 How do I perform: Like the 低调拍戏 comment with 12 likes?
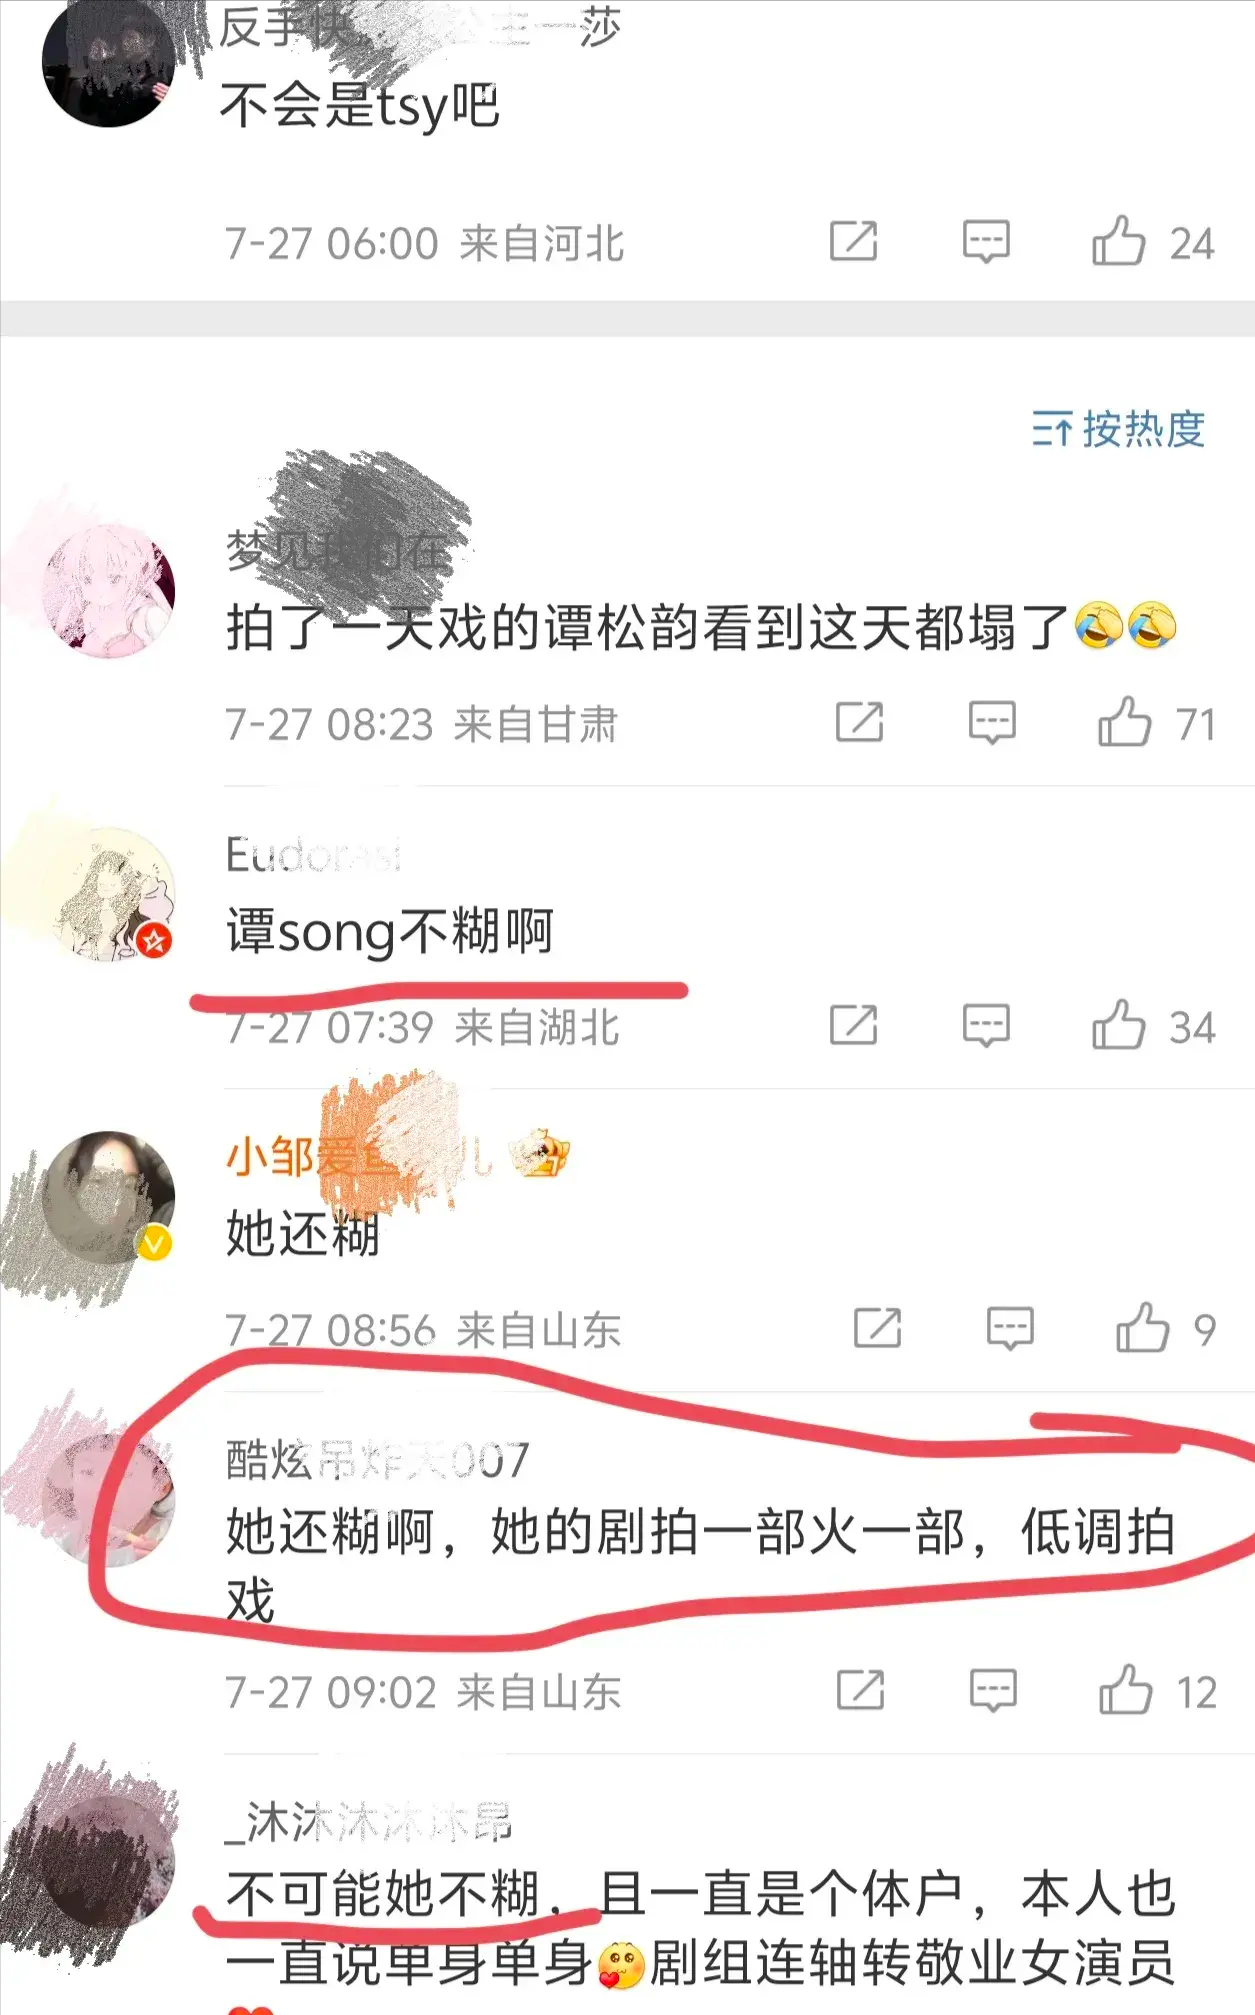1157,1691
